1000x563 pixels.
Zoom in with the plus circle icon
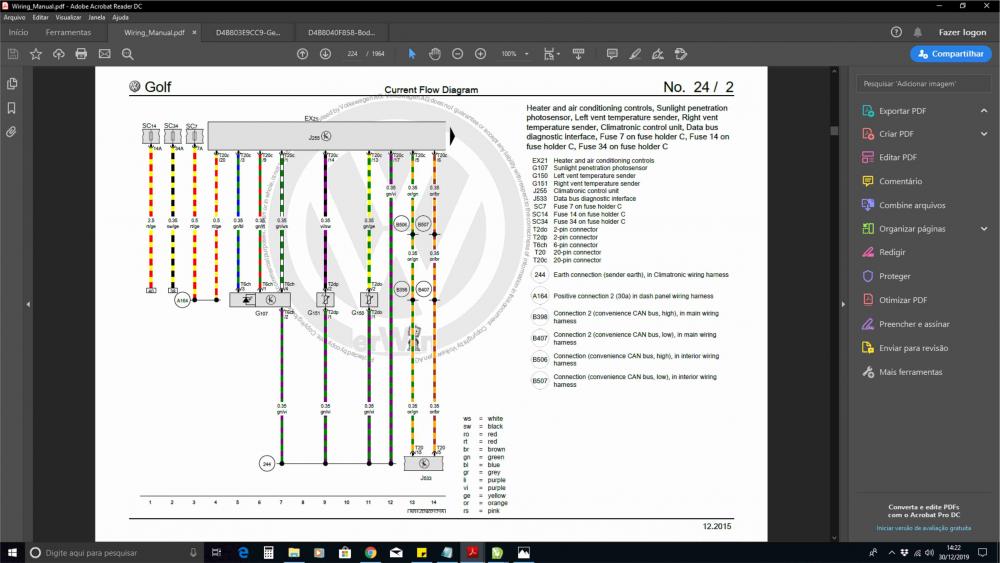coord(480,54)
